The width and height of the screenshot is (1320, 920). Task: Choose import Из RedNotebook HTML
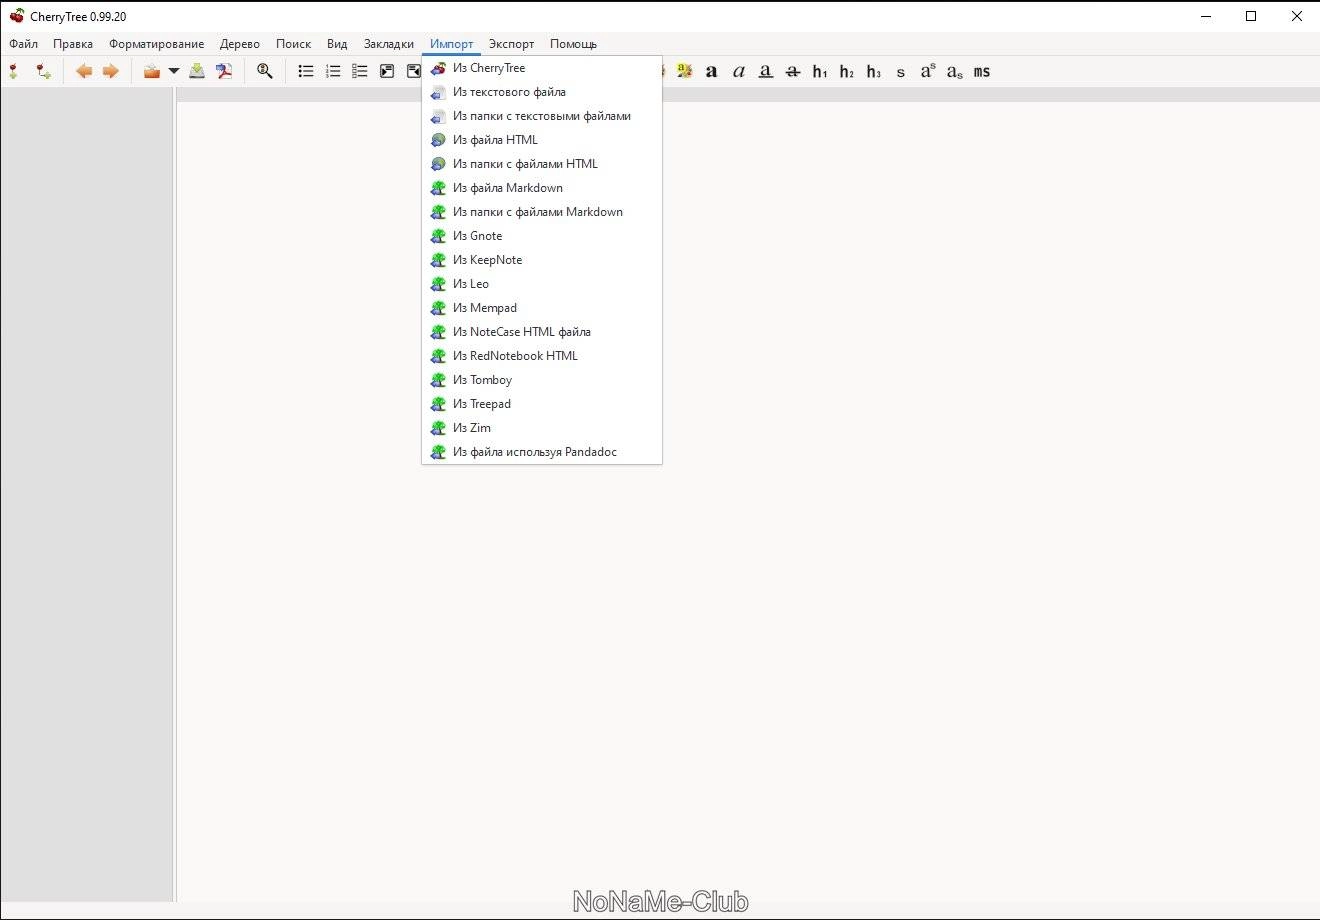542,356
